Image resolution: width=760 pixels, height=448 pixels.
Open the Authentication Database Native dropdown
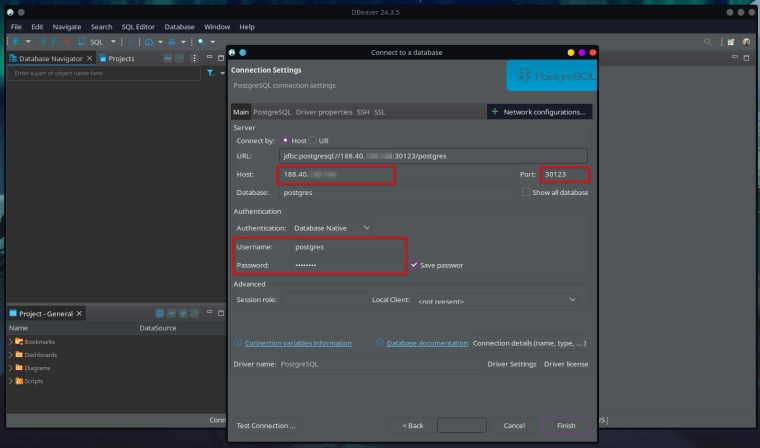(331, 228)
